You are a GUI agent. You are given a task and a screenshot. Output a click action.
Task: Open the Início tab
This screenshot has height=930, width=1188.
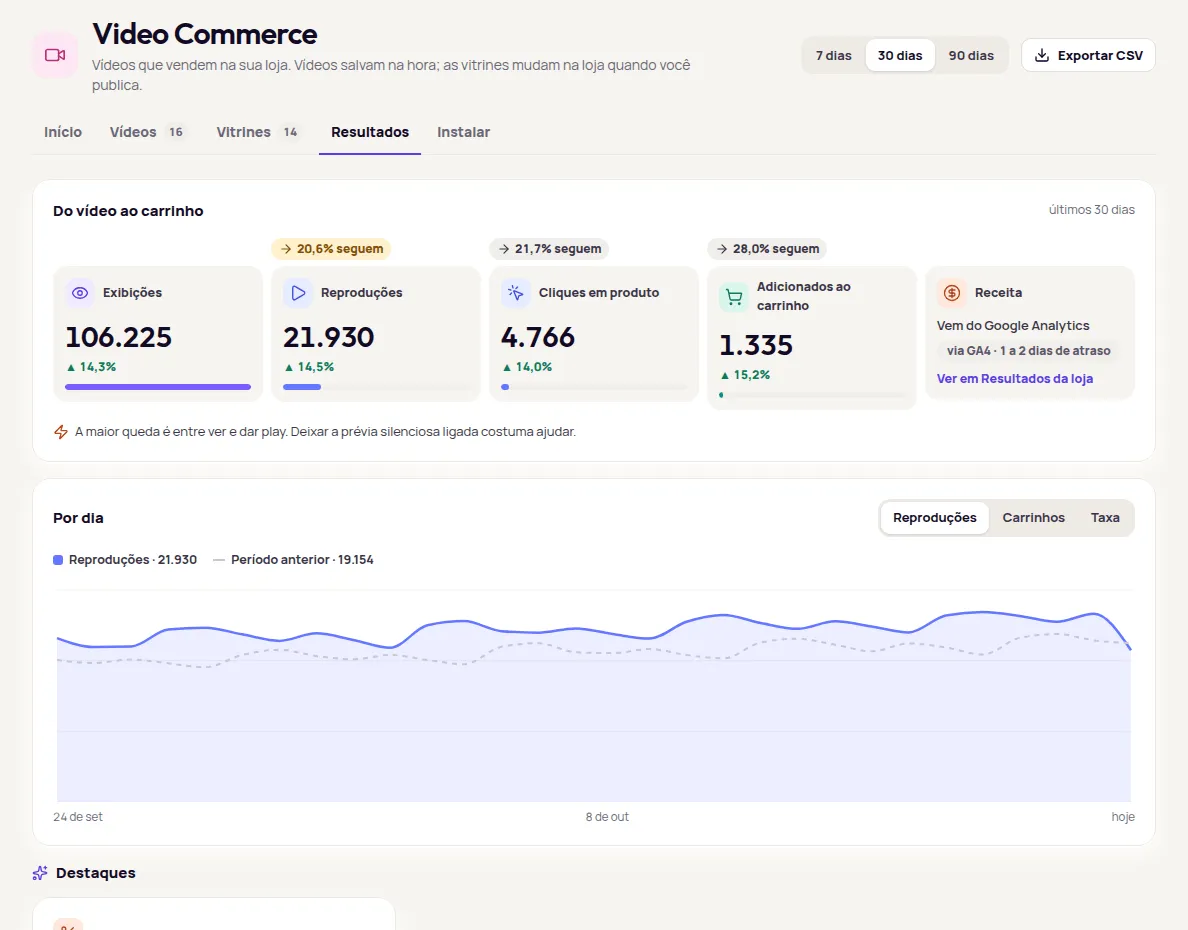coord(63,132)
